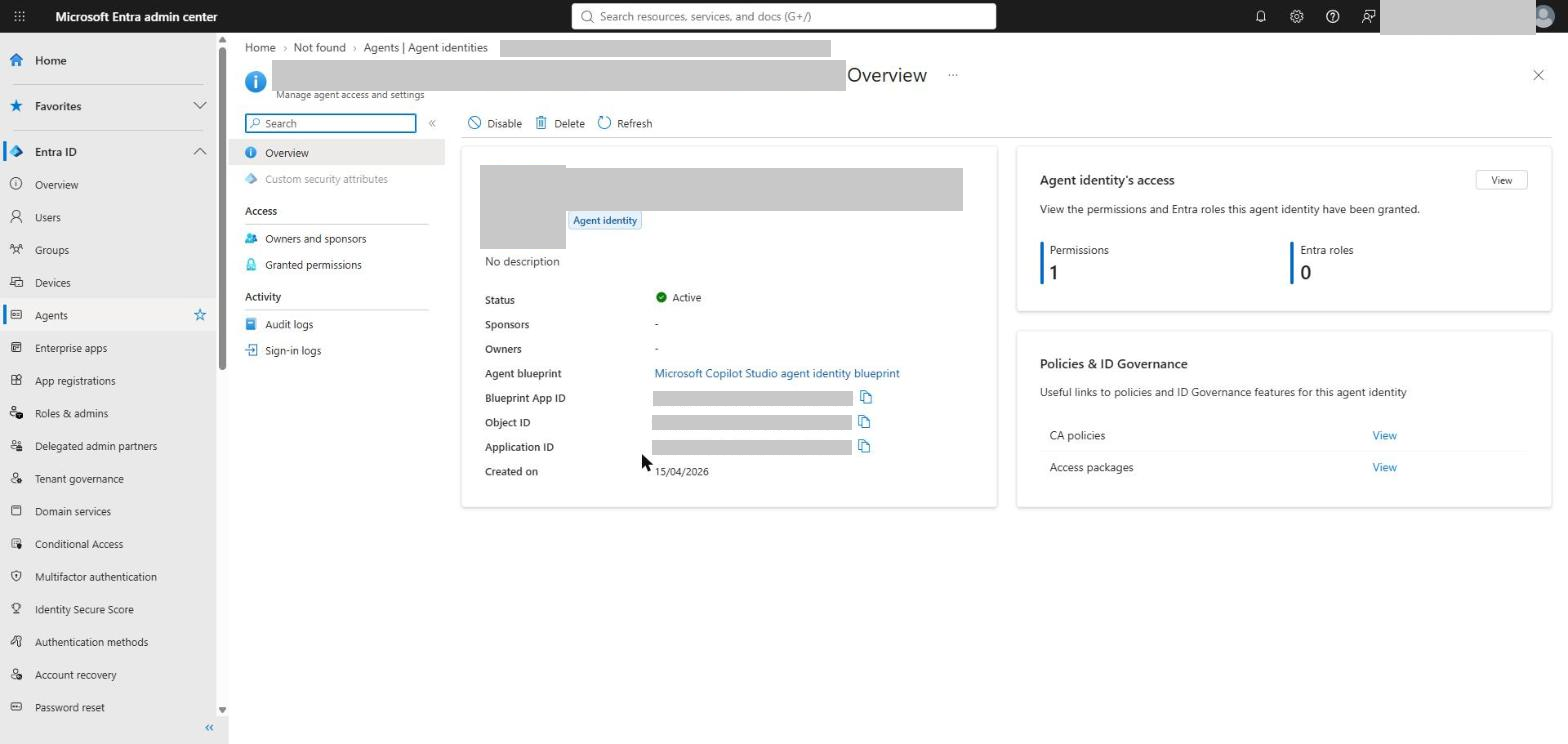1568x744 pixels.
Task: Copy the Application ID
Action: pyautogui.click(x=864, y=447)
